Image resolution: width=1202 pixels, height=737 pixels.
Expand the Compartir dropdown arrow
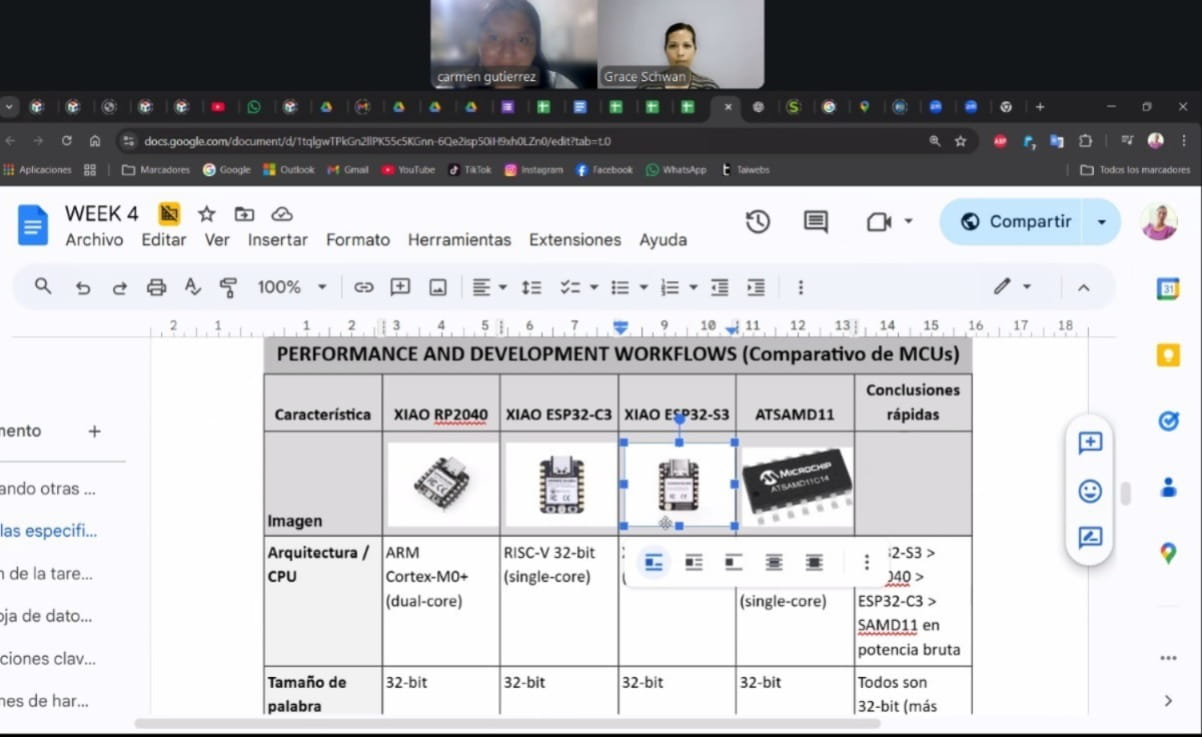[1102, 221]
